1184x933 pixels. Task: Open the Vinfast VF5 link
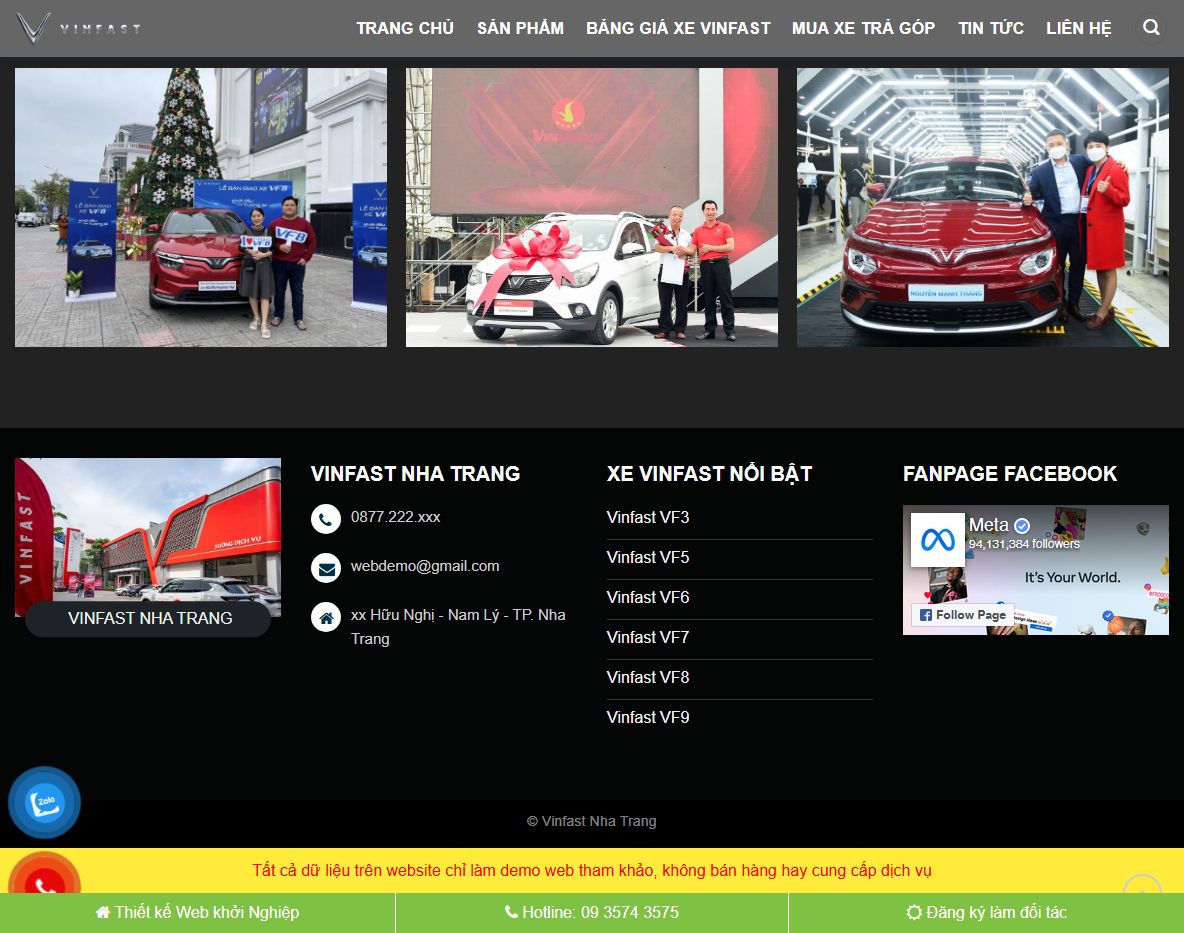pos(648,557)
